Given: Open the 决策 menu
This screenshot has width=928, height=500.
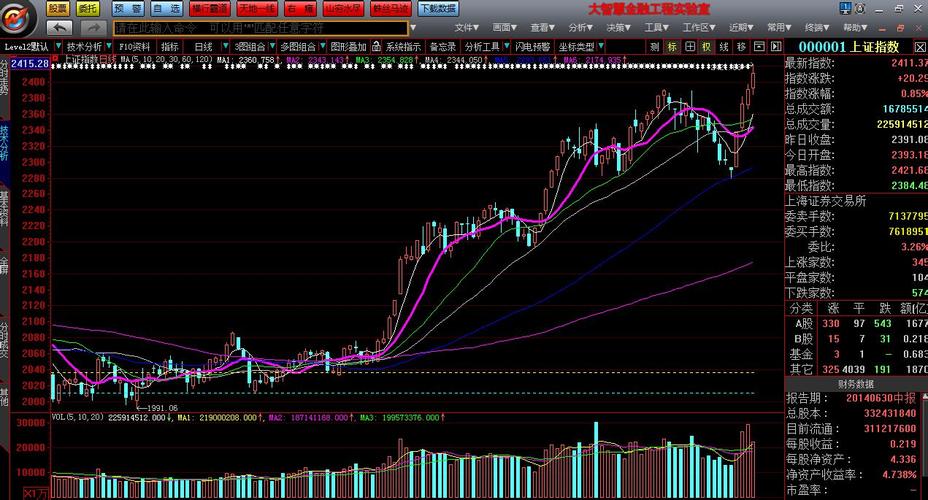Looking at the screenshot, I should [x=618, y=28].
